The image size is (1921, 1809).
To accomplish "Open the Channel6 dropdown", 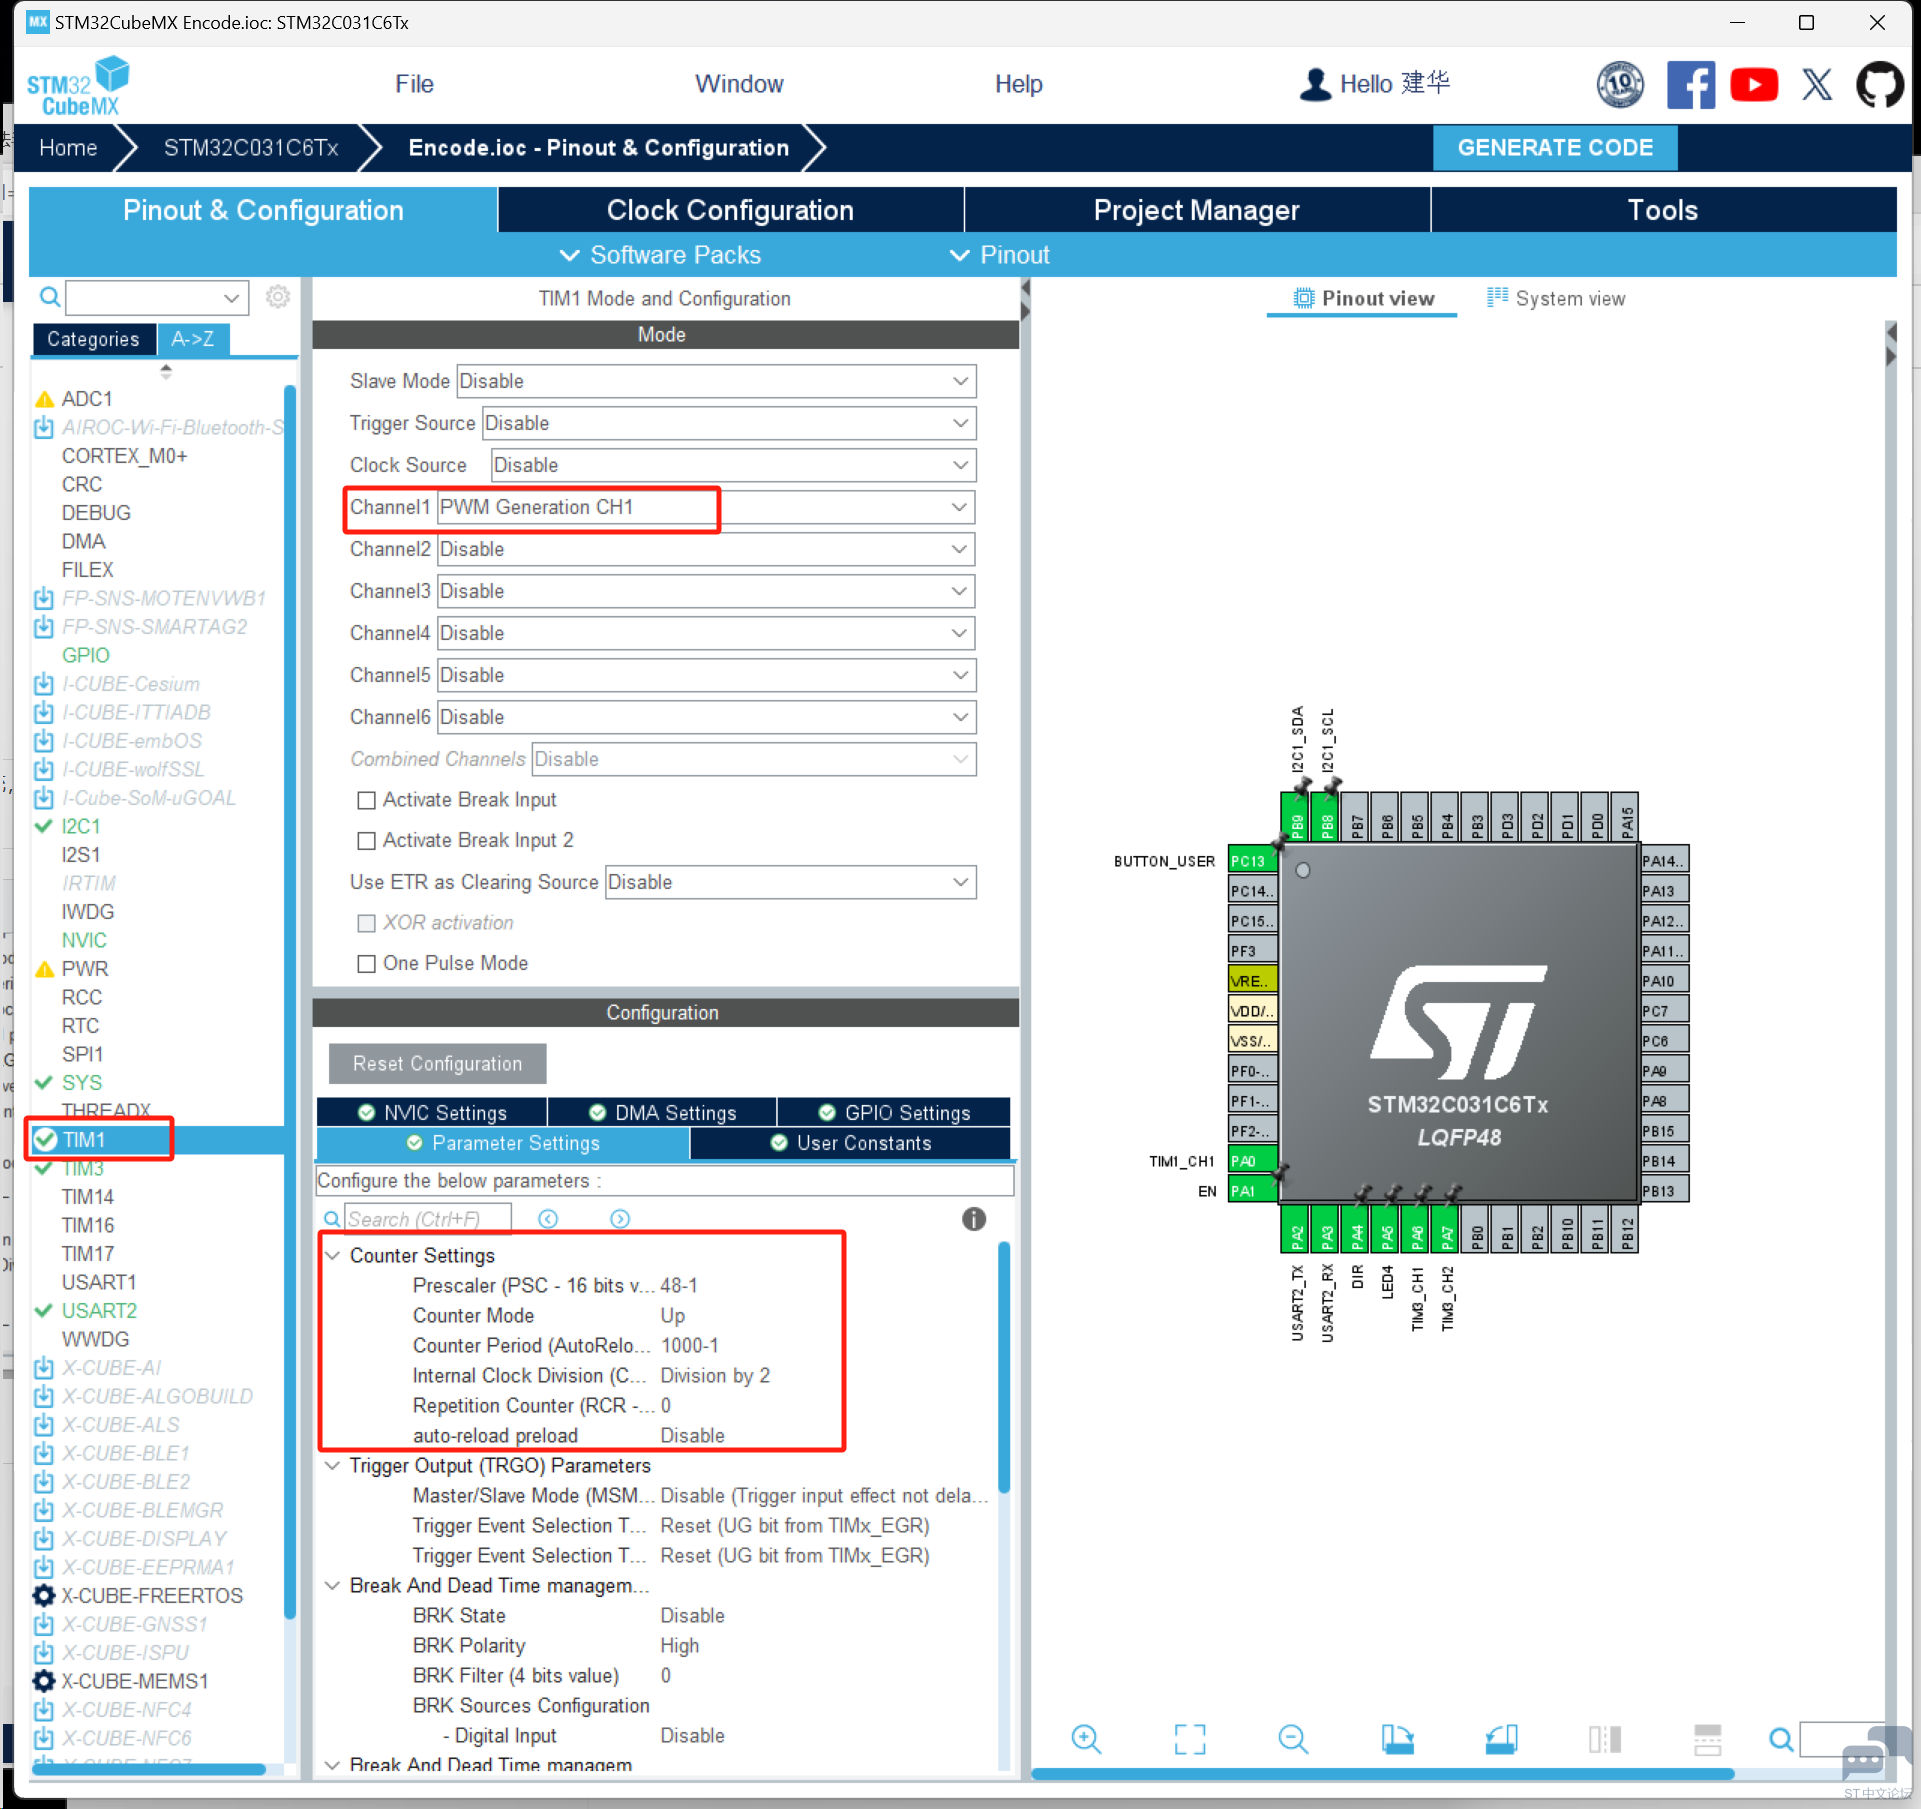I will (706, 717).
